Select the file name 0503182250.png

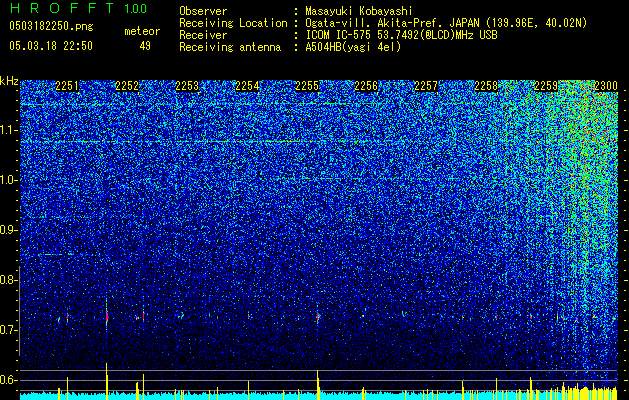coord(51,27)
